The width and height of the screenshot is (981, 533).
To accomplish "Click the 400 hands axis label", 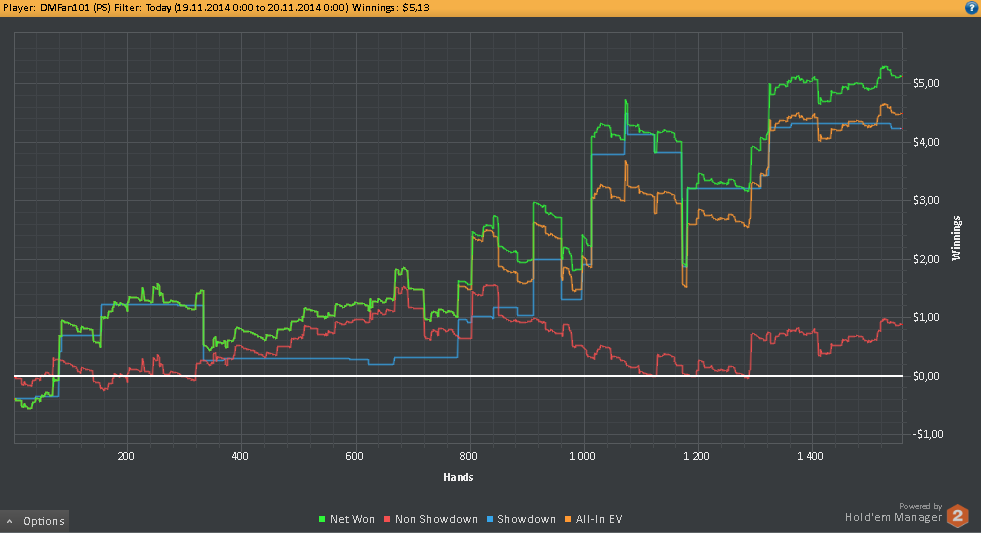I will coord(240,456).
